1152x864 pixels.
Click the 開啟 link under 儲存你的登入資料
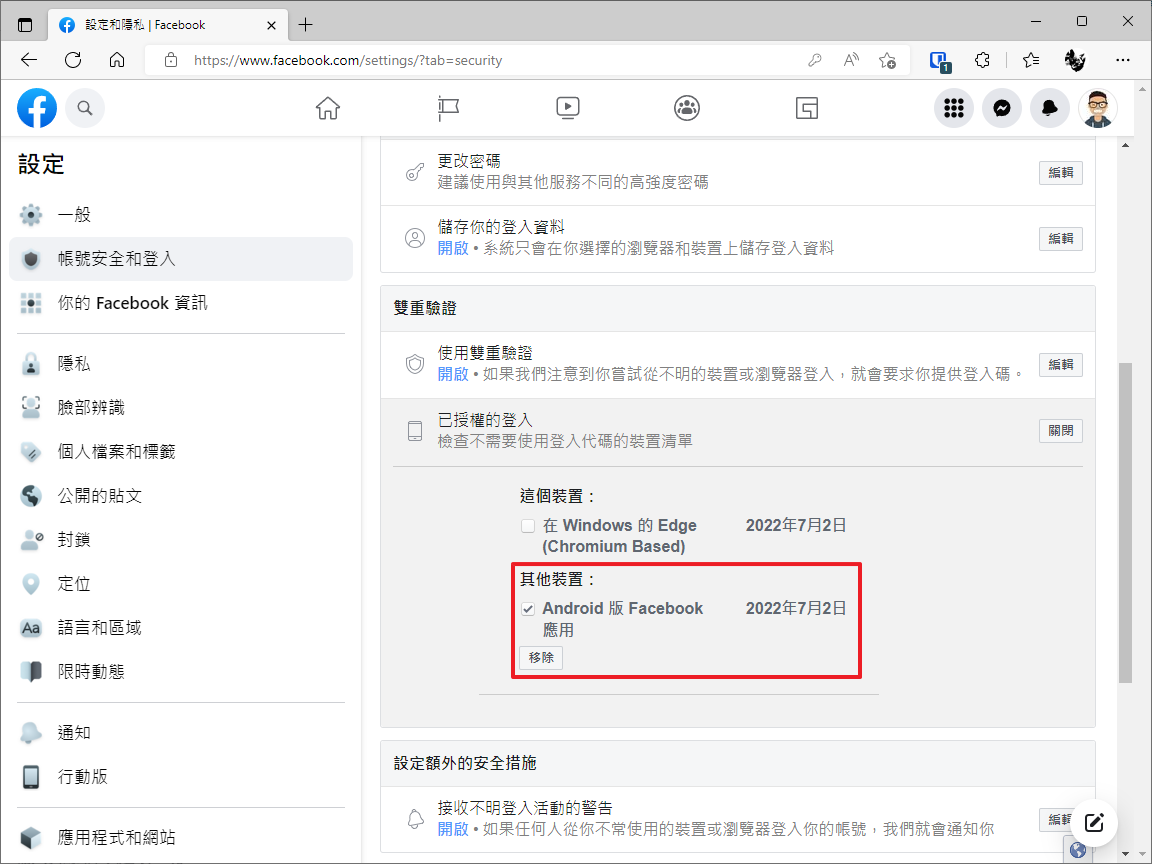pos(453,248)
